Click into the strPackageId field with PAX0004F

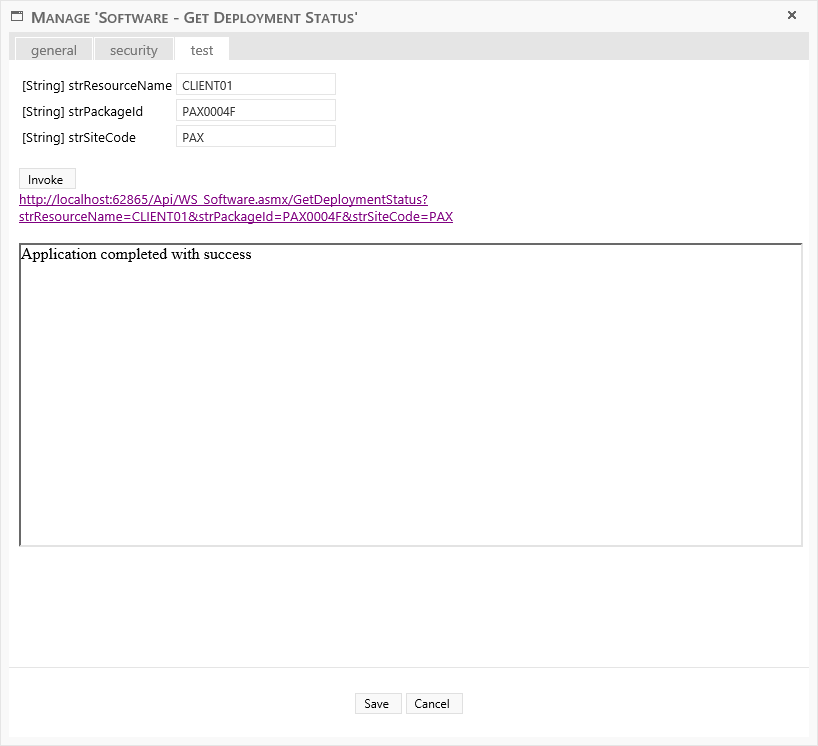pyautogui.click(x=255, y=111)
